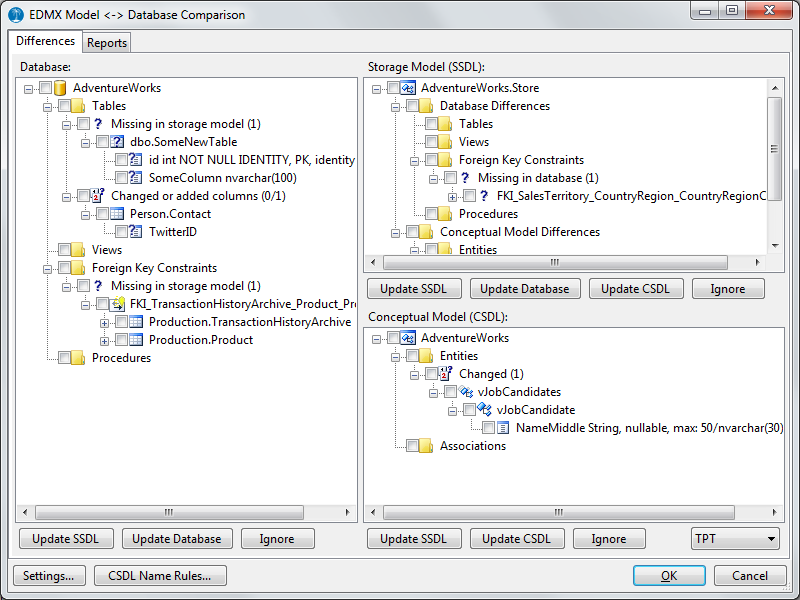
Task: Click the Database panel horizontal scrollbar
Action: [186, 512]
